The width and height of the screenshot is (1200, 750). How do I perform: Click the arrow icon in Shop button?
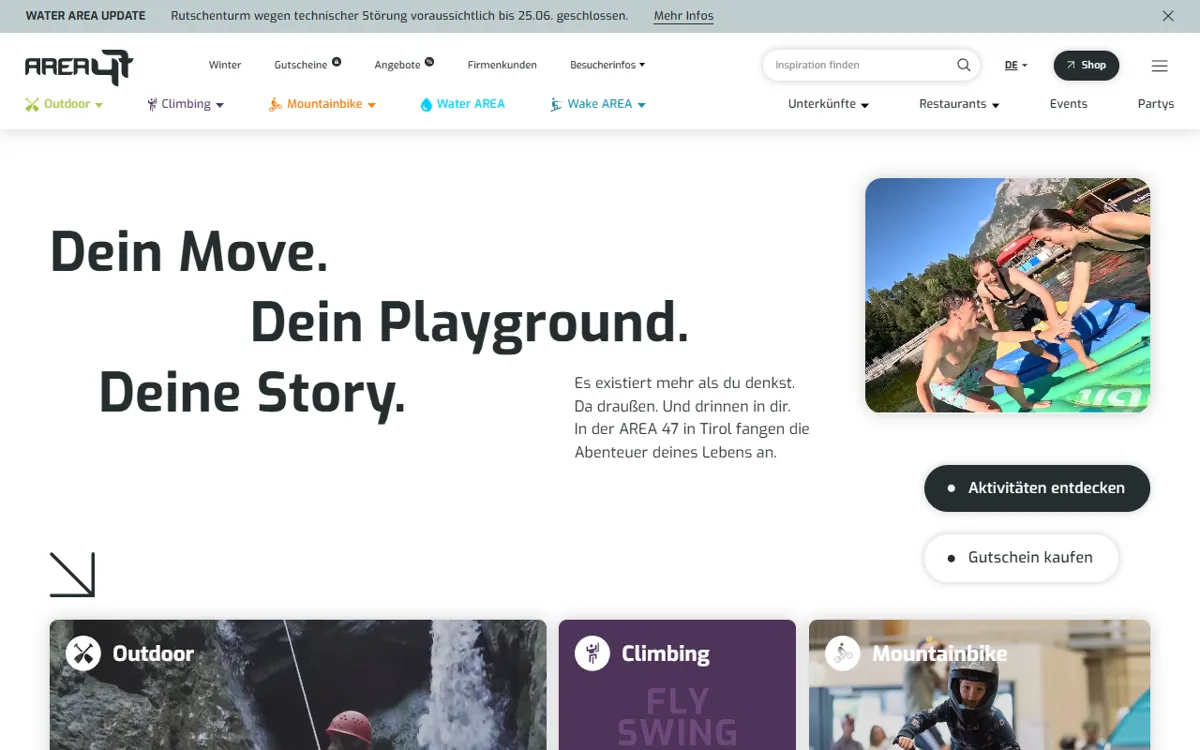(1072, 65)
